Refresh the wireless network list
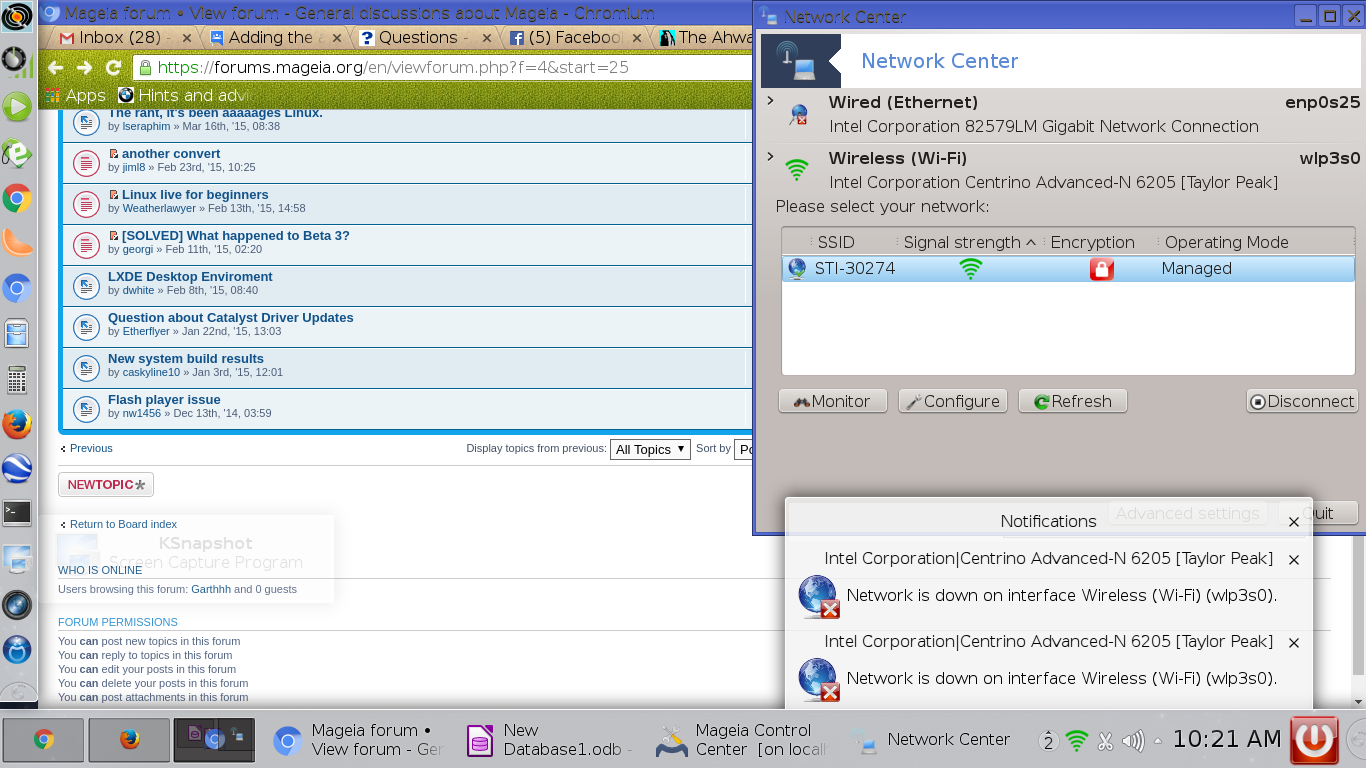The height and width of the screenshot is (768, 1366). (x=1072, y=401)
